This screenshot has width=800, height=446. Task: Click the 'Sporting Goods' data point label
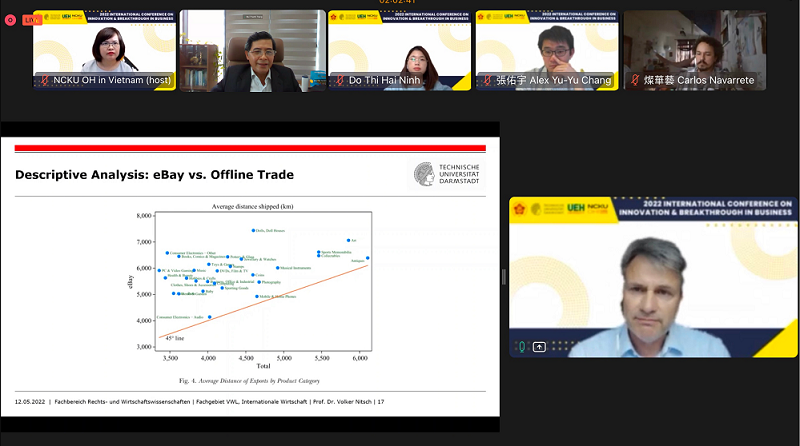pyautogui.click(x=237, y=288)
